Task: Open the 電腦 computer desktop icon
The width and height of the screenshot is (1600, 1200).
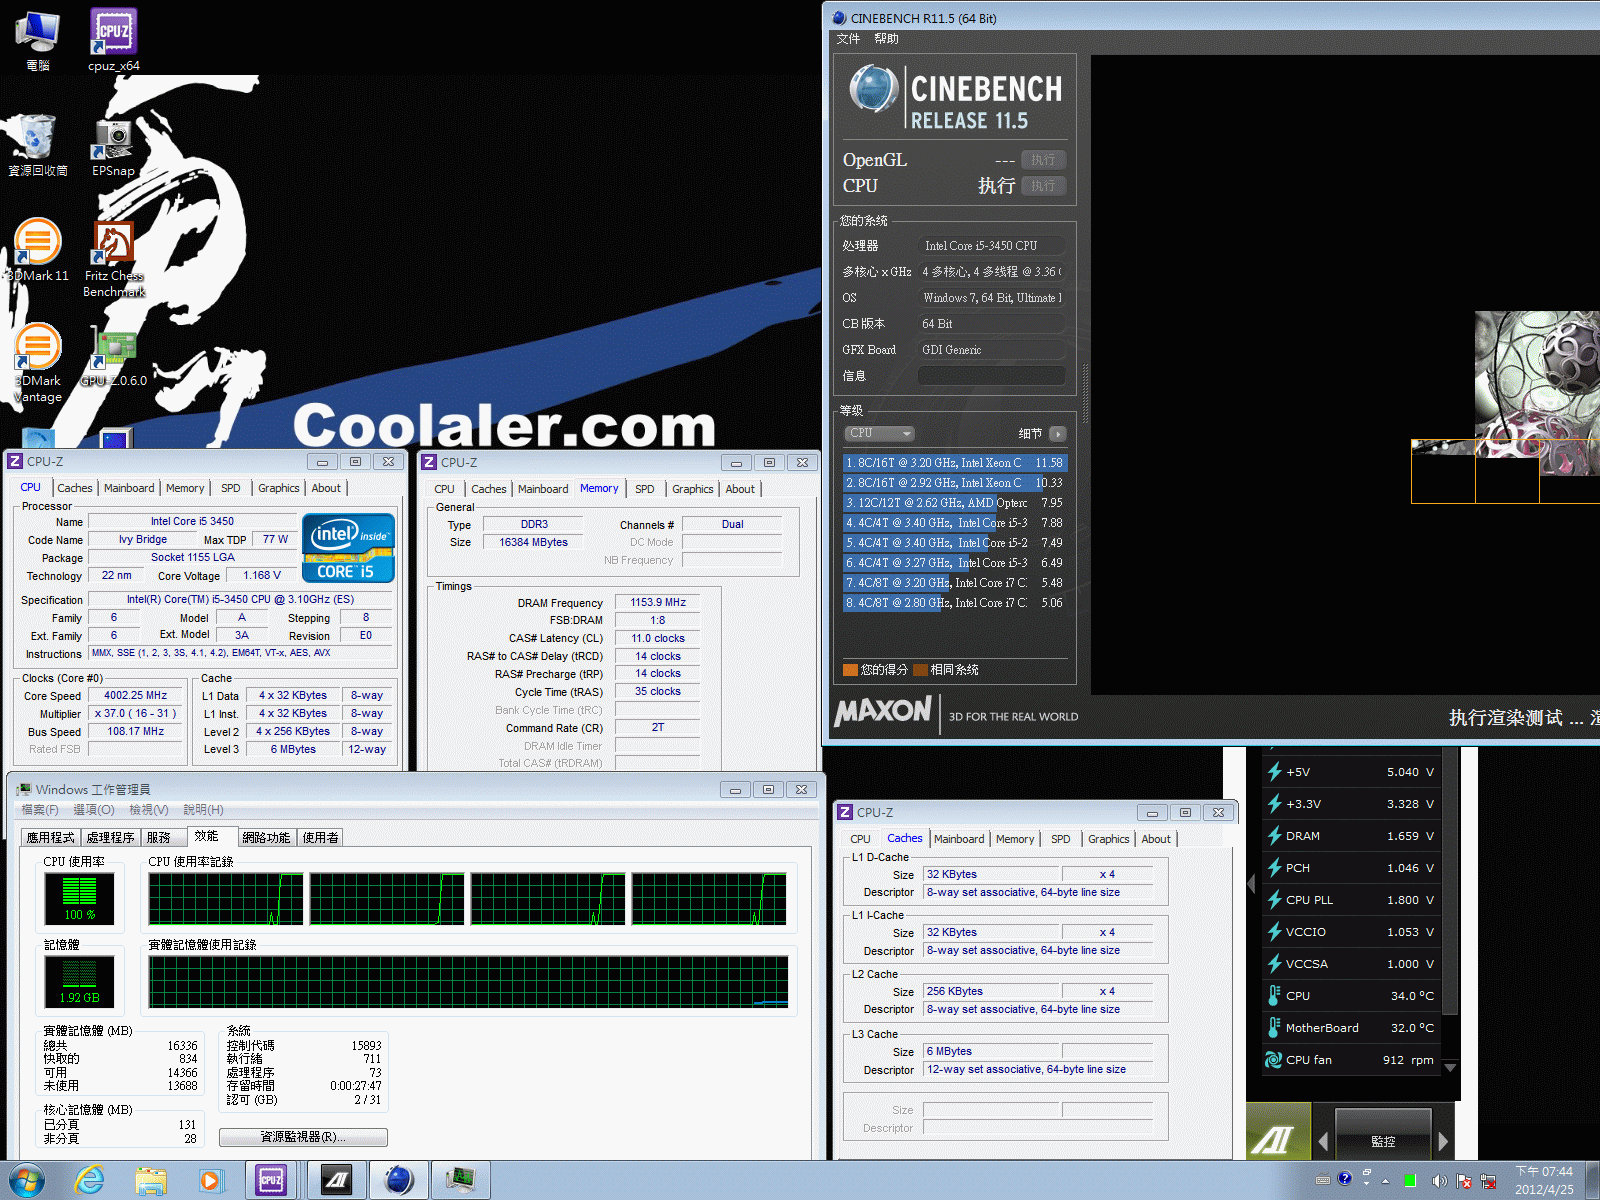Action: [x=38, y=40]
